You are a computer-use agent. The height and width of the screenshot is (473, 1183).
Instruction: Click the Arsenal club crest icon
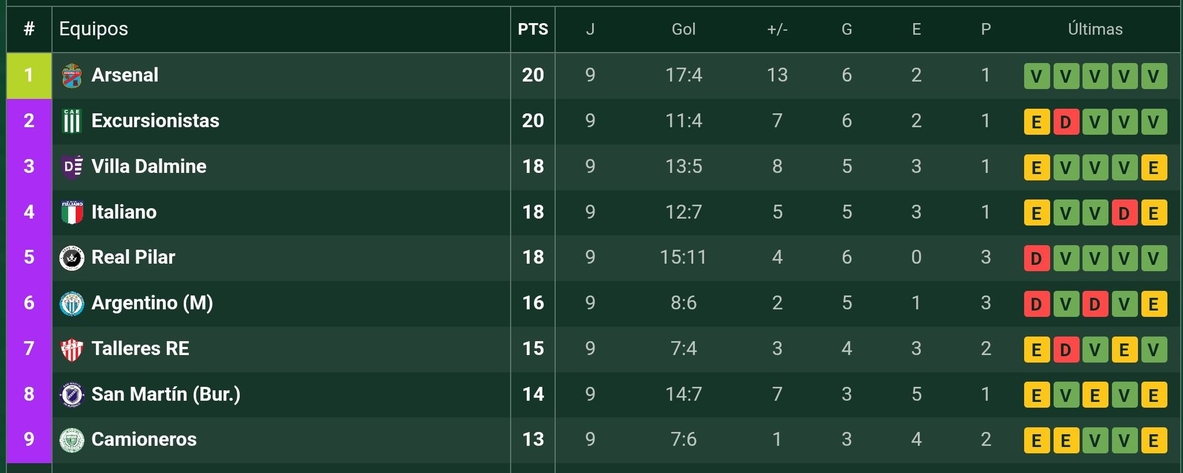point(71,75)
